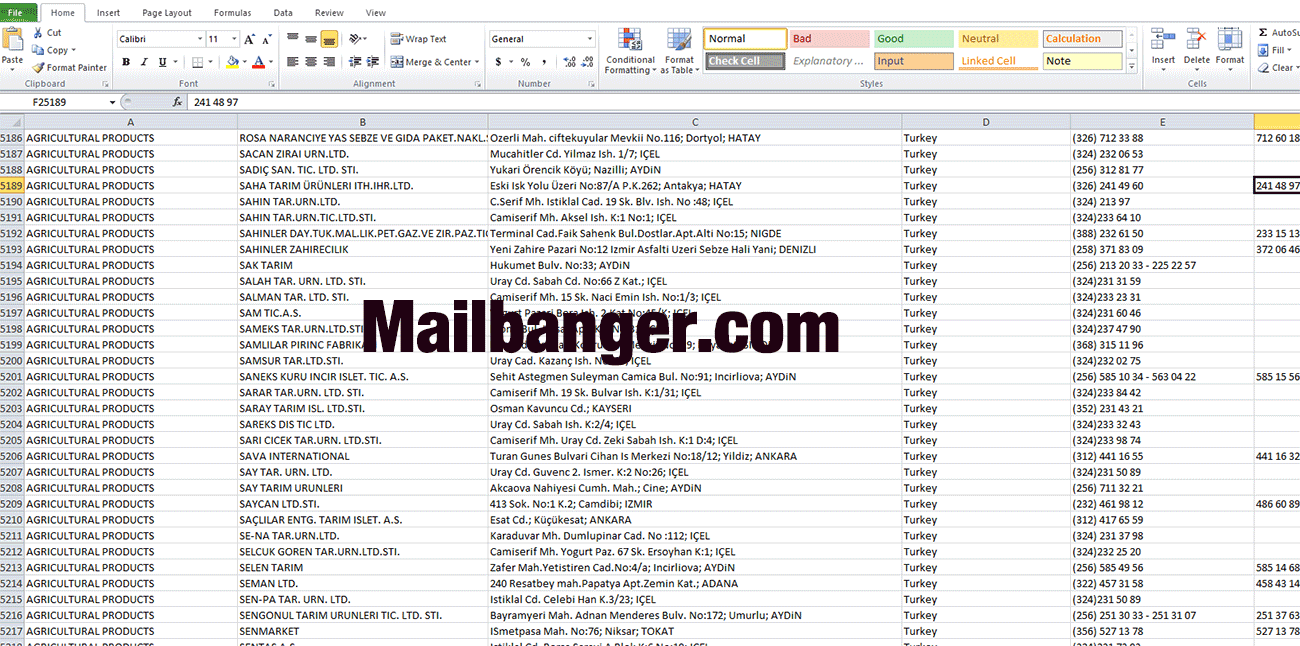This screenshot has width=1300, height=646.
Task: Increase font size with the large A icon
Action: click(x=250, y=39)
